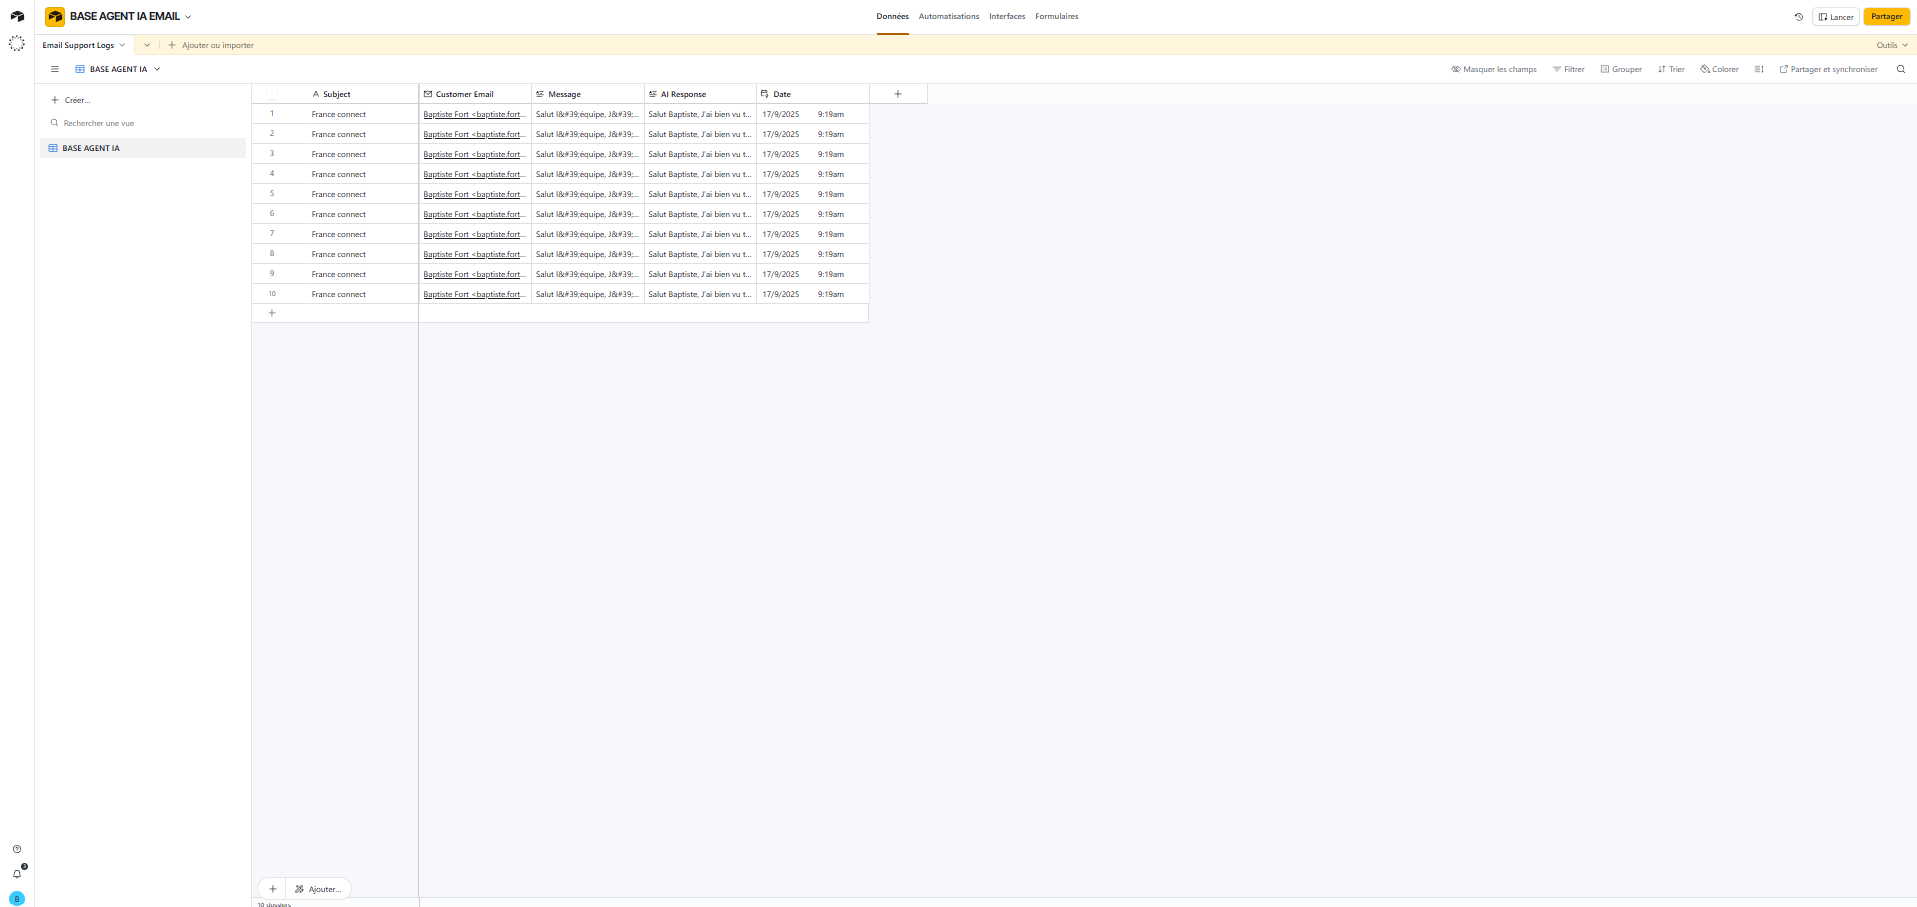Open the Outils dropdown

coord(1891,45)
